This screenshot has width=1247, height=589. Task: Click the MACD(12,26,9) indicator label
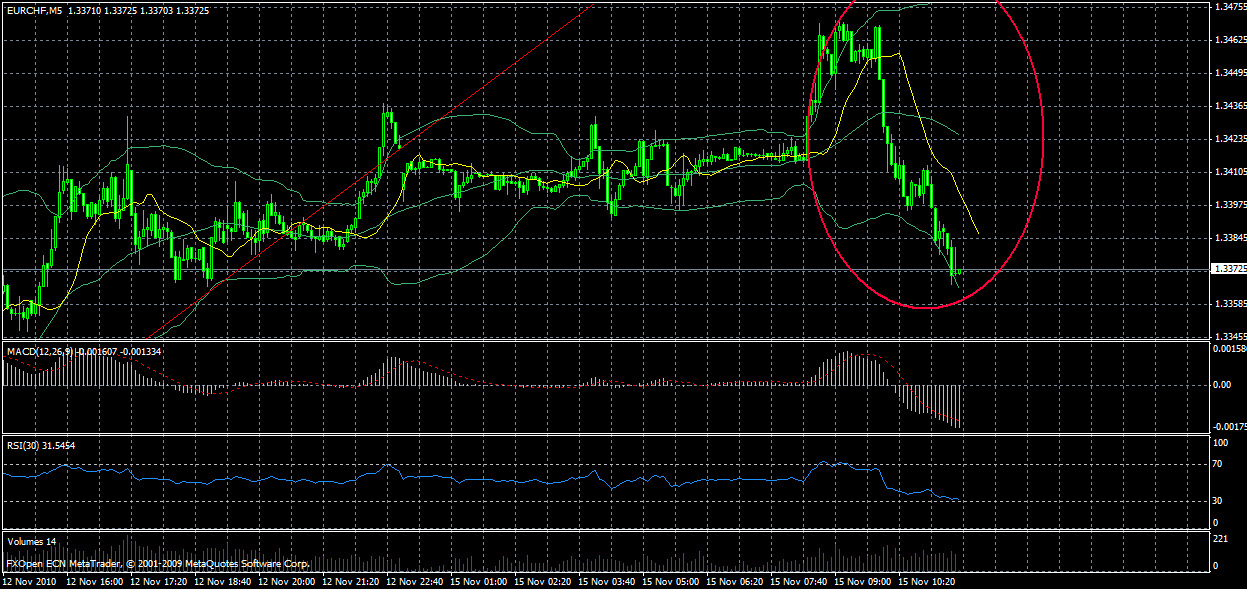click(39, 351)
